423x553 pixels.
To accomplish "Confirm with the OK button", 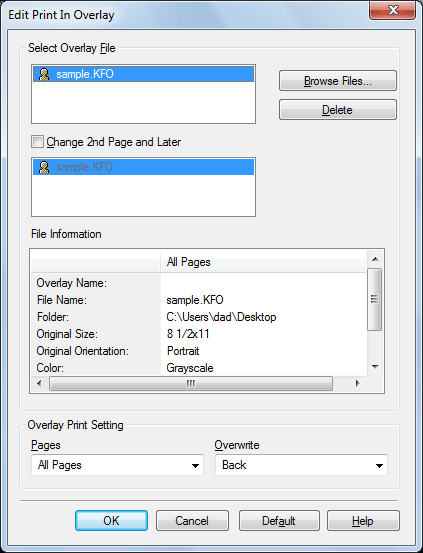I will coord(111,521).
